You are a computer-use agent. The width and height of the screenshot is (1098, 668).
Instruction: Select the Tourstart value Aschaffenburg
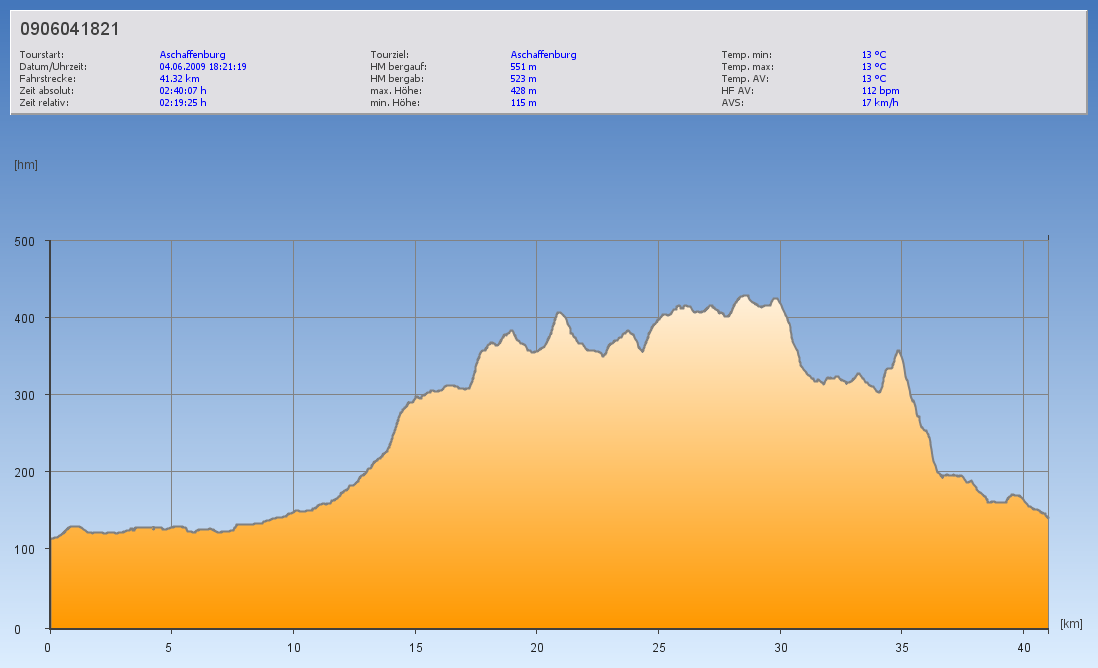(x=192, y=55)
